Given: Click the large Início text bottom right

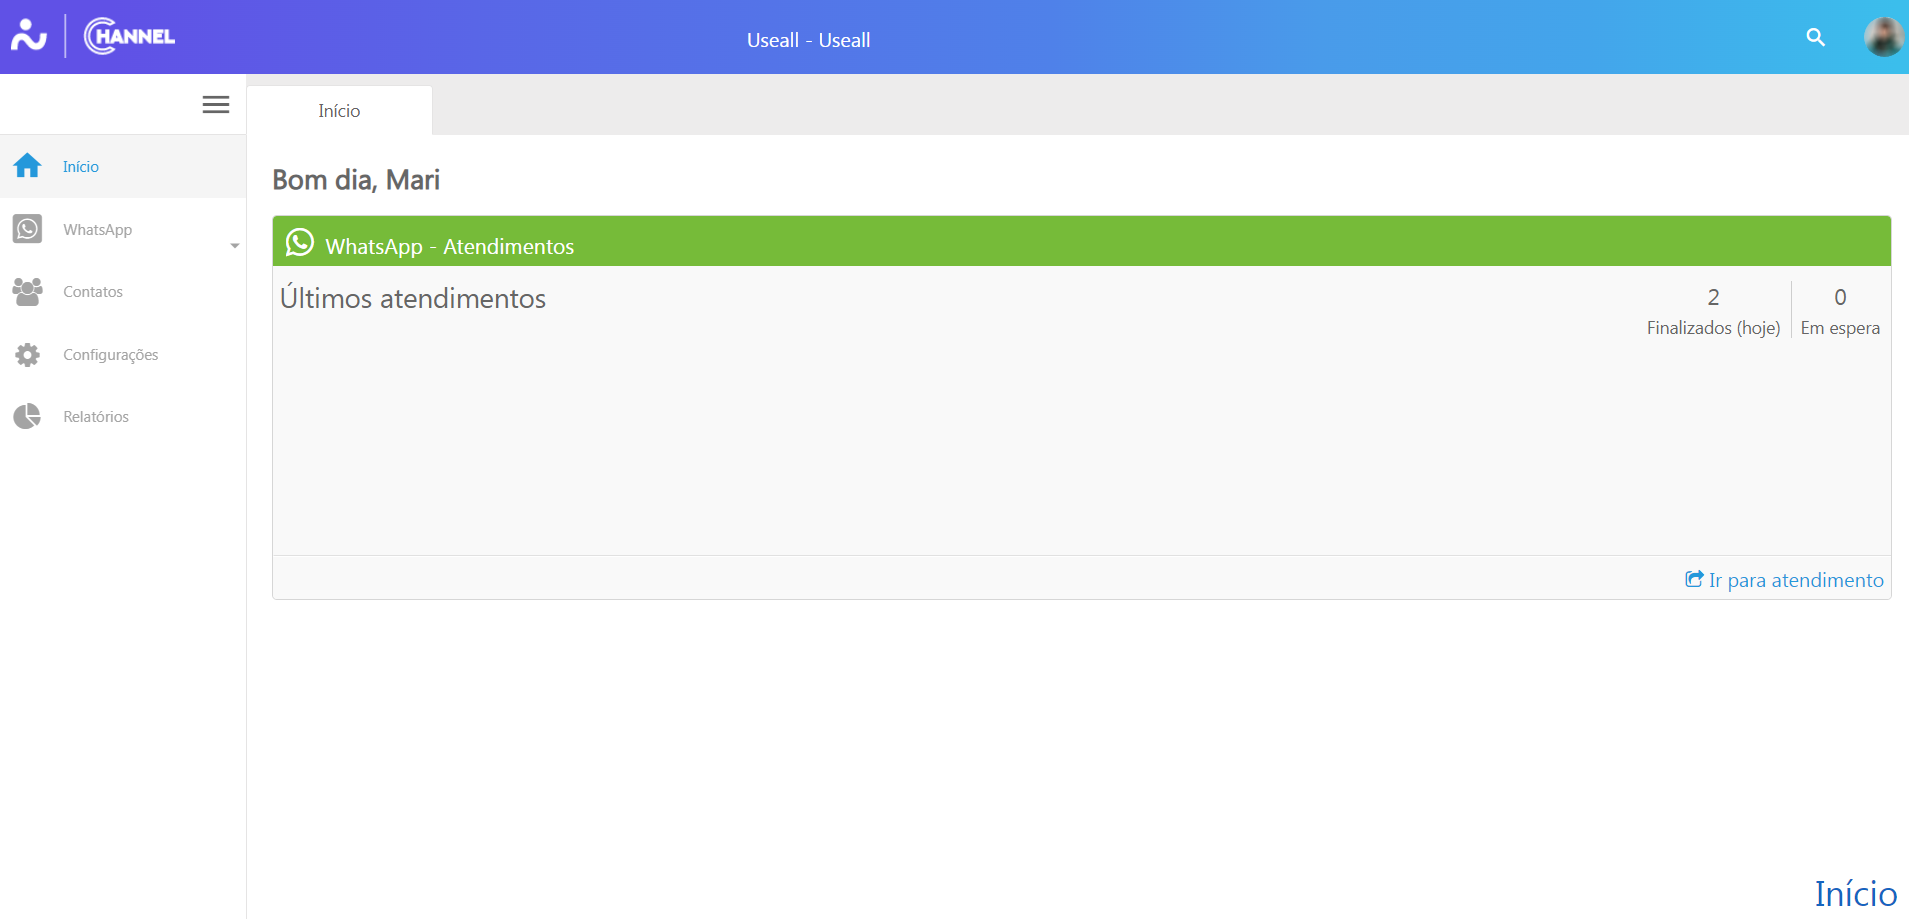Looking at the screenshot, I should click(x=1856, y=893).
